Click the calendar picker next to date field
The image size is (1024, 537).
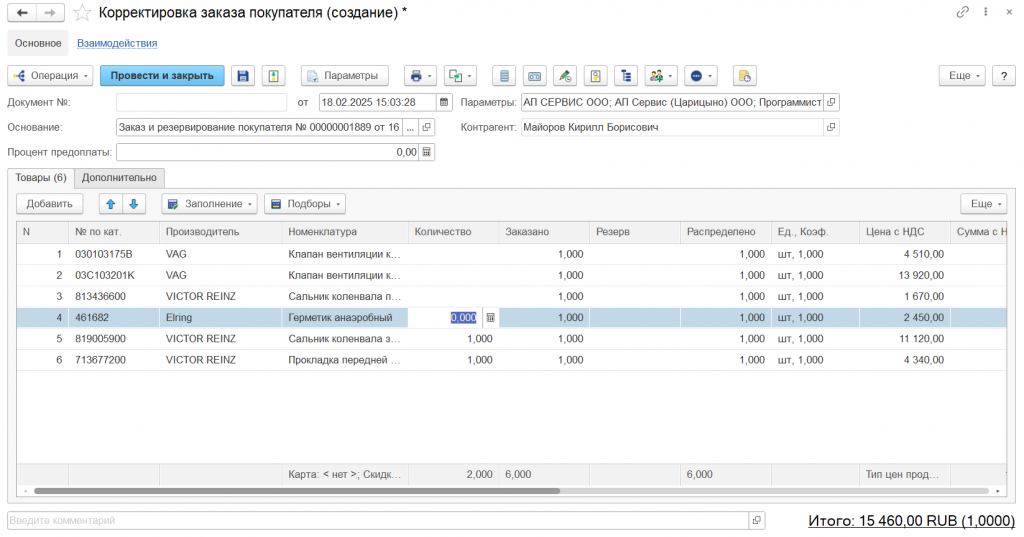tap(444, 102)
